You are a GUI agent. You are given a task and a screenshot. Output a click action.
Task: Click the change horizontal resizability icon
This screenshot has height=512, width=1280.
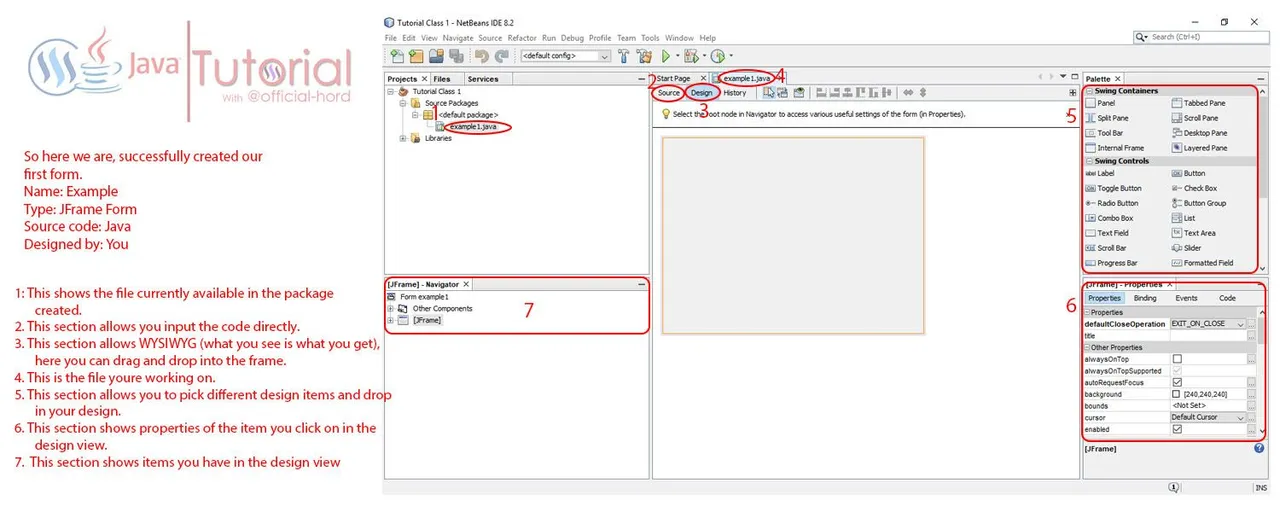pyautogui.click(x=909, y=92)
